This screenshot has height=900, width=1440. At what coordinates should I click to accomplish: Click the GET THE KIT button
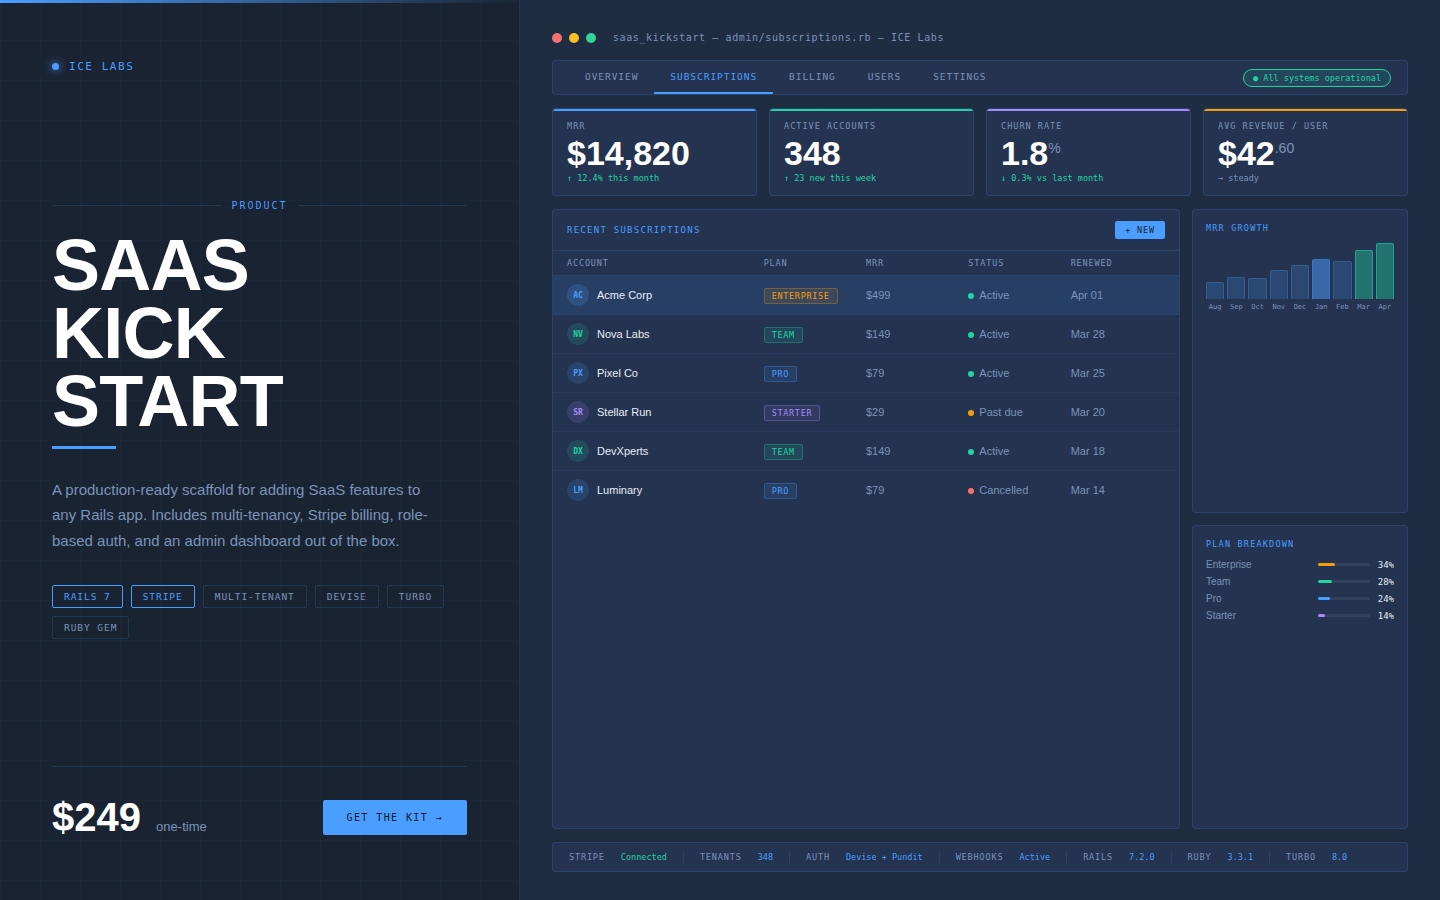(x=394, y=817)
